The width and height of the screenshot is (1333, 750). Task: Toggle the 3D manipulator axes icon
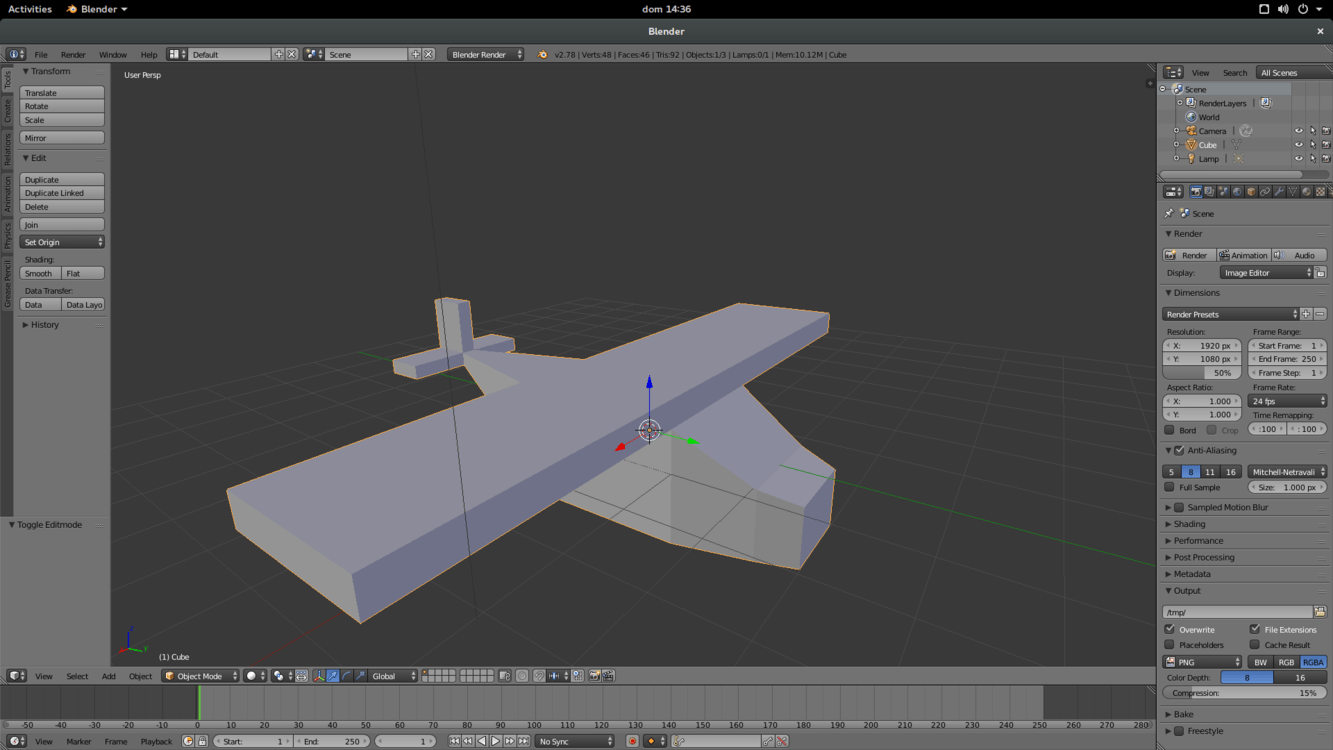click(x=318, y=676)
